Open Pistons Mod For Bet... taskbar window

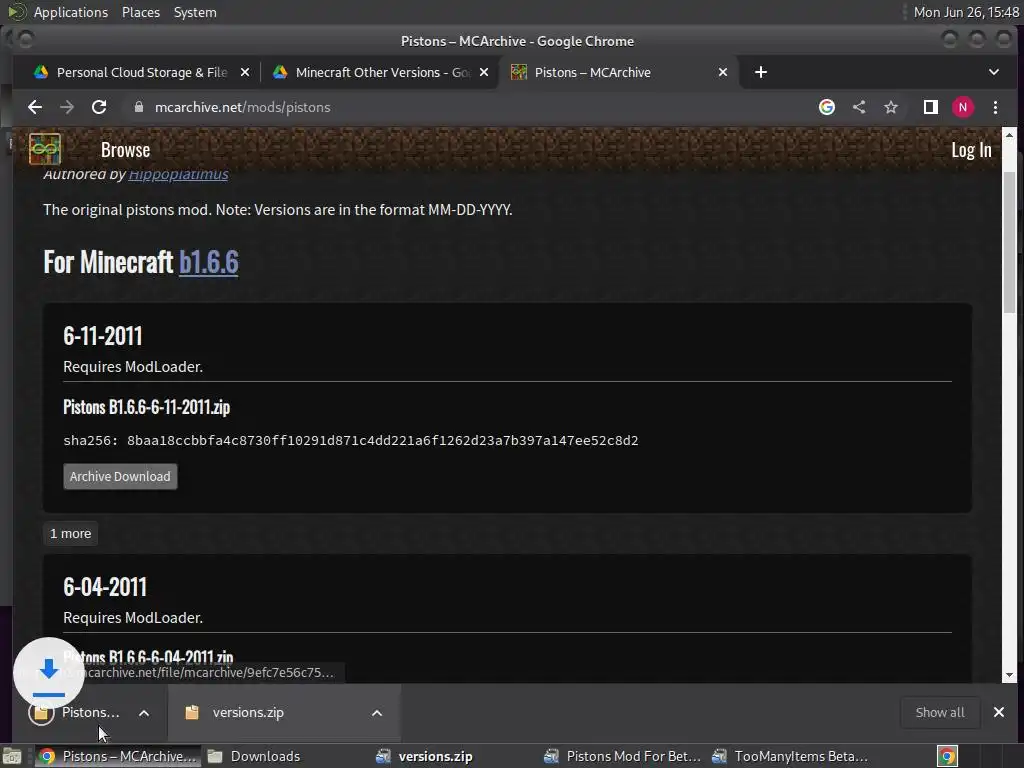623,756
